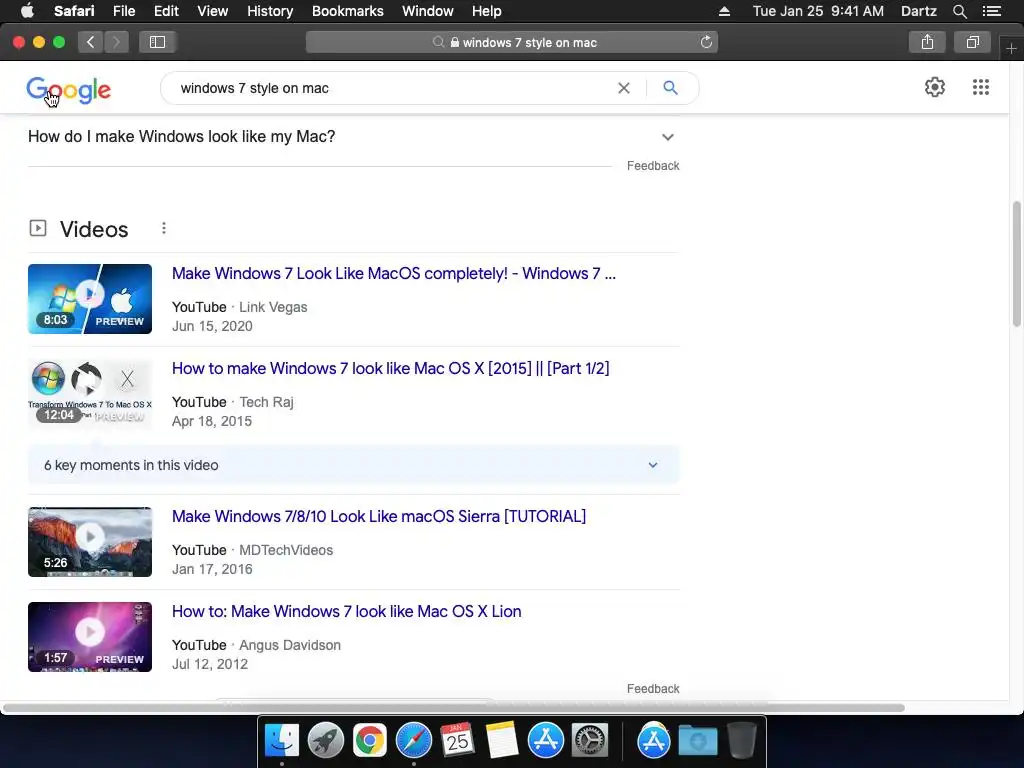
Task: Open the Safari menu
Action: [74, 11]
